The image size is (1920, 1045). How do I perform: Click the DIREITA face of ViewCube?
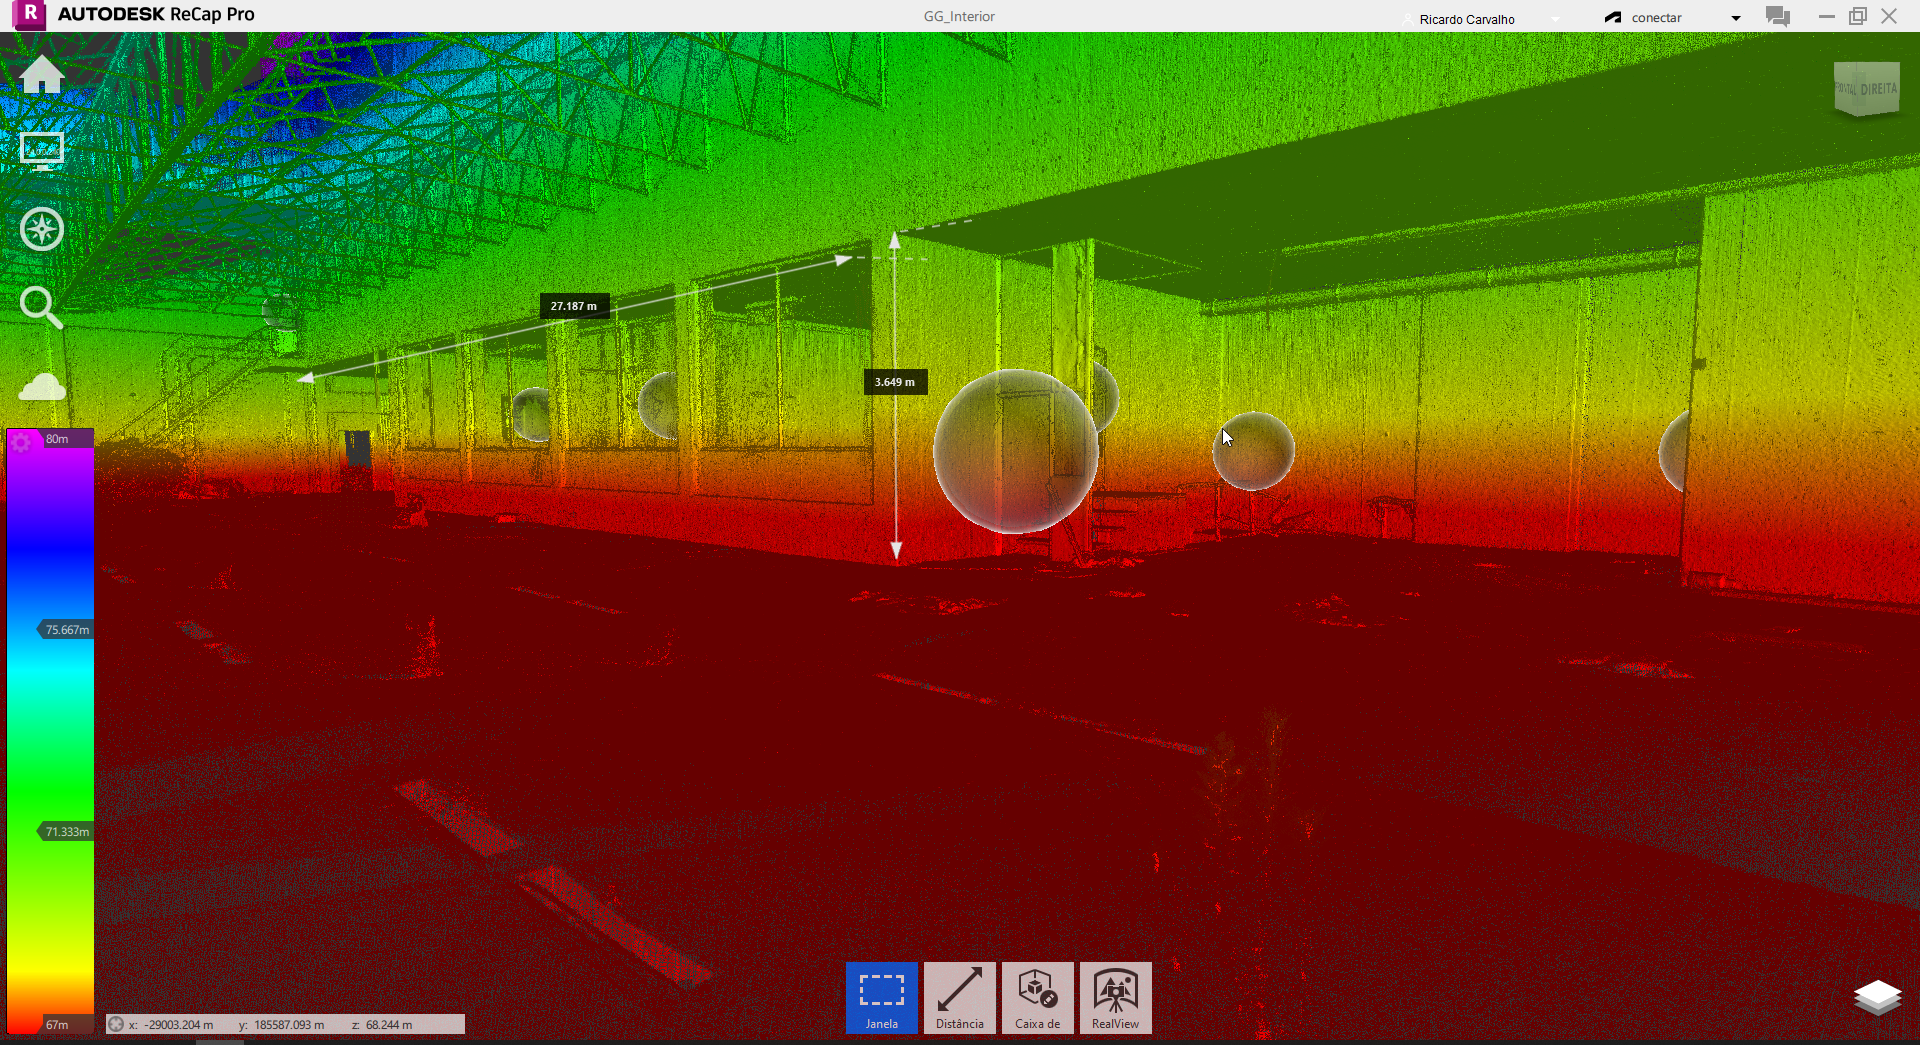pos(1877,89)
